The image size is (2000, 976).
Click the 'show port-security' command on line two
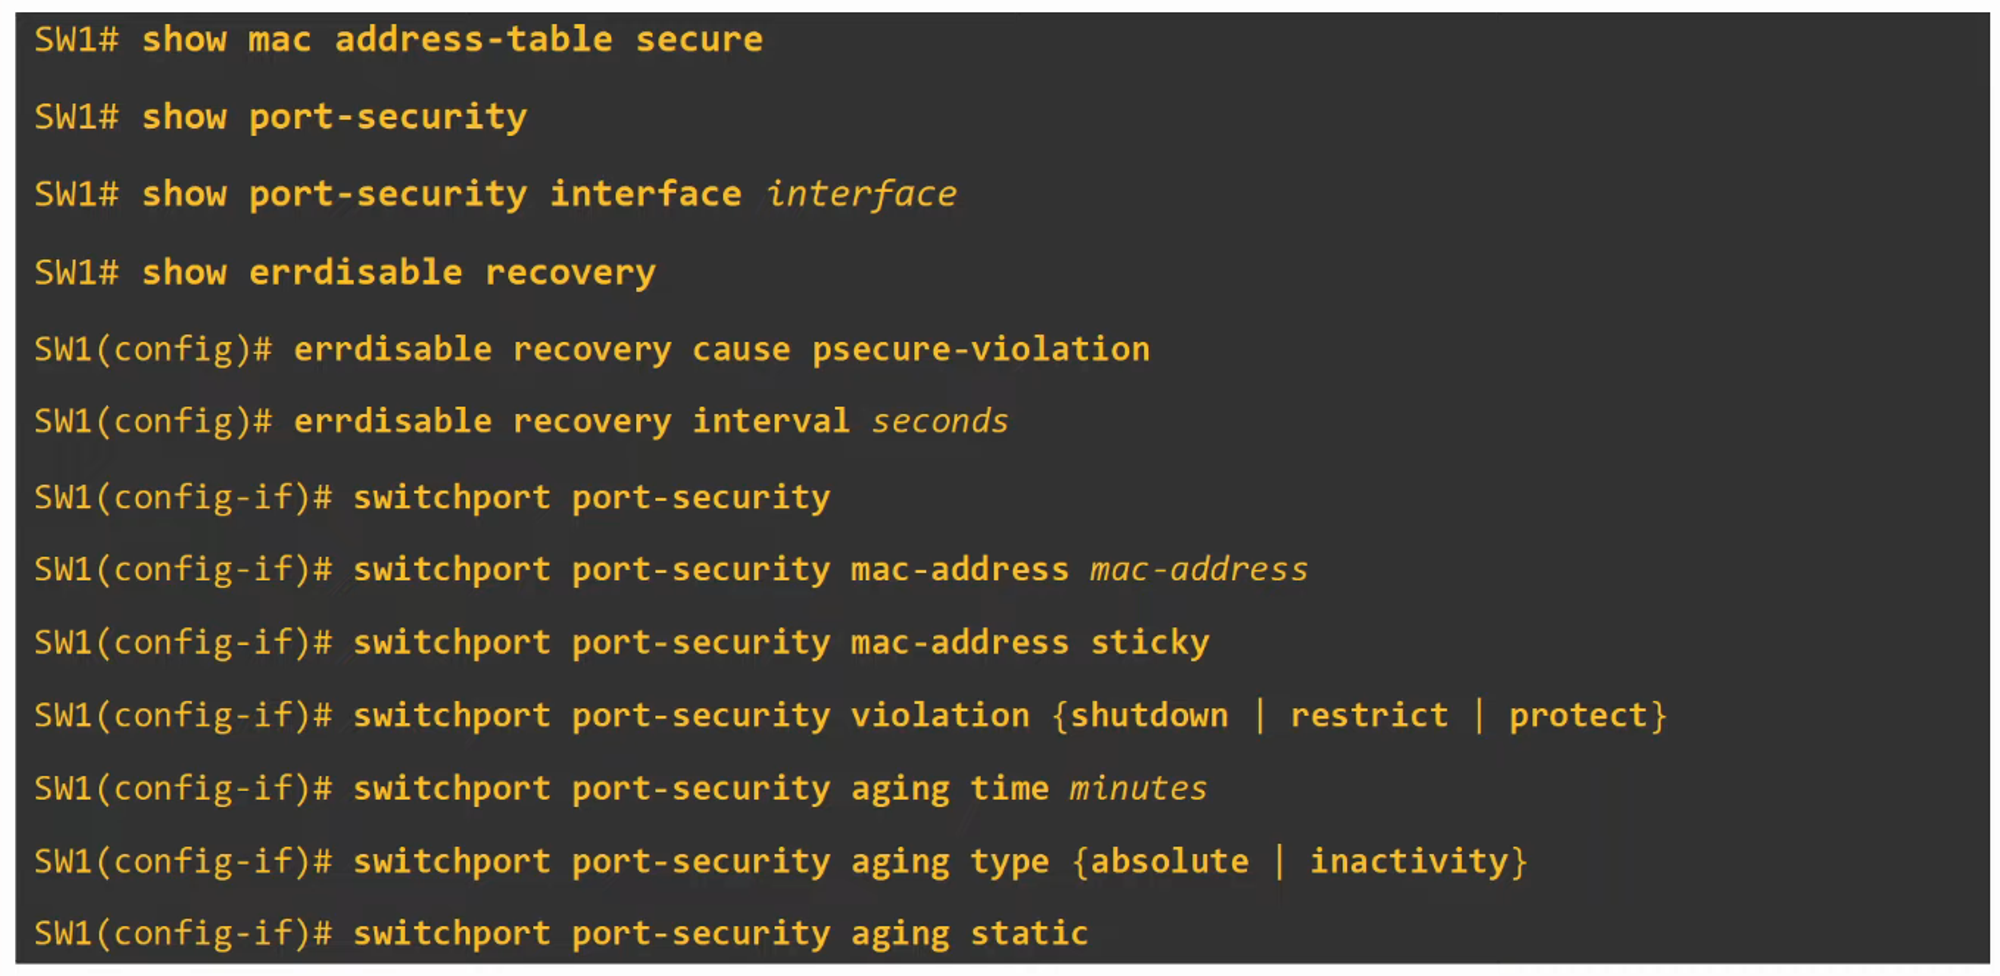pos(334,117)
